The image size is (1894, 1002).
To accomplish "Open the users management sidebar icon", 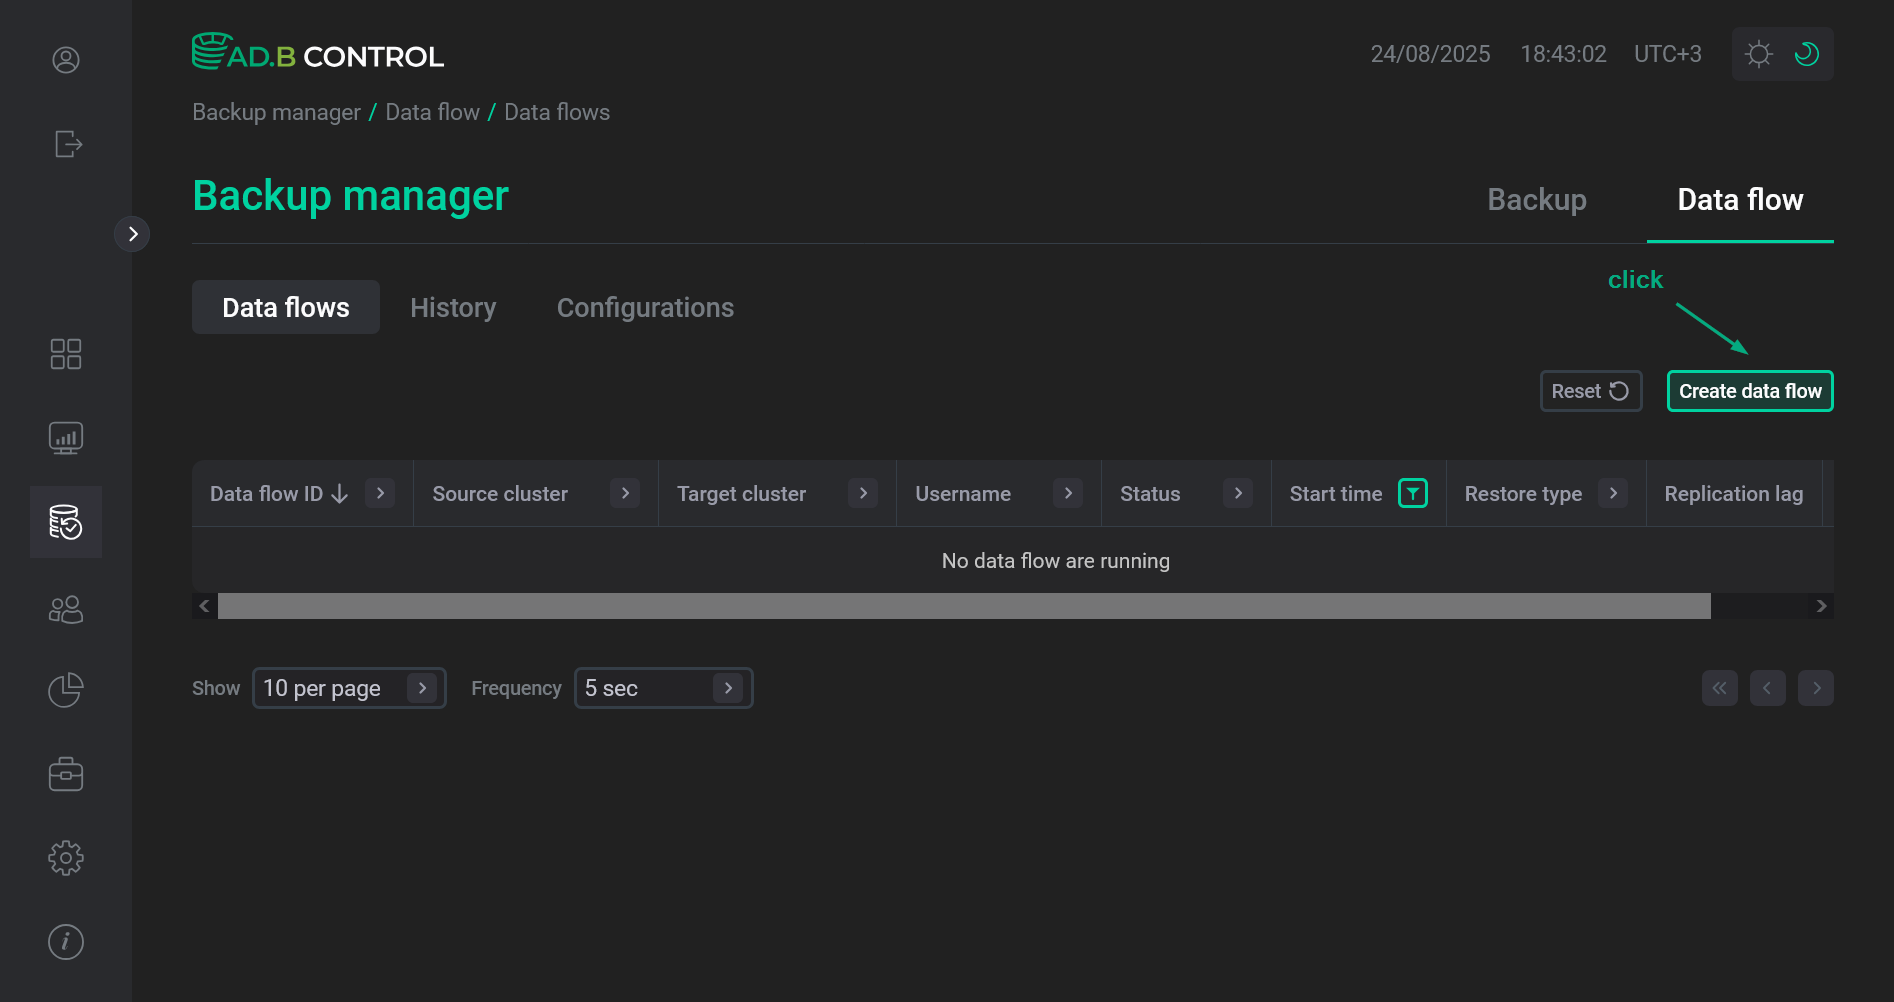I will (x=66, y=608).
